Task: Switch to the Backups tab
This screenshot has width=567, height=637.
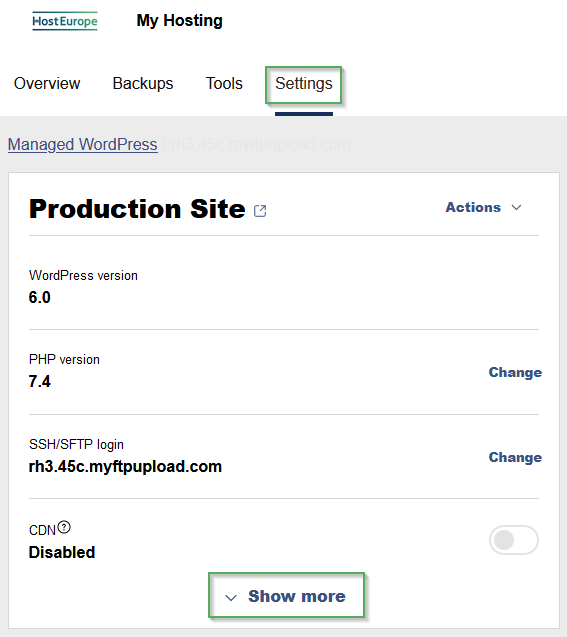Action: (x=143, y=83)
